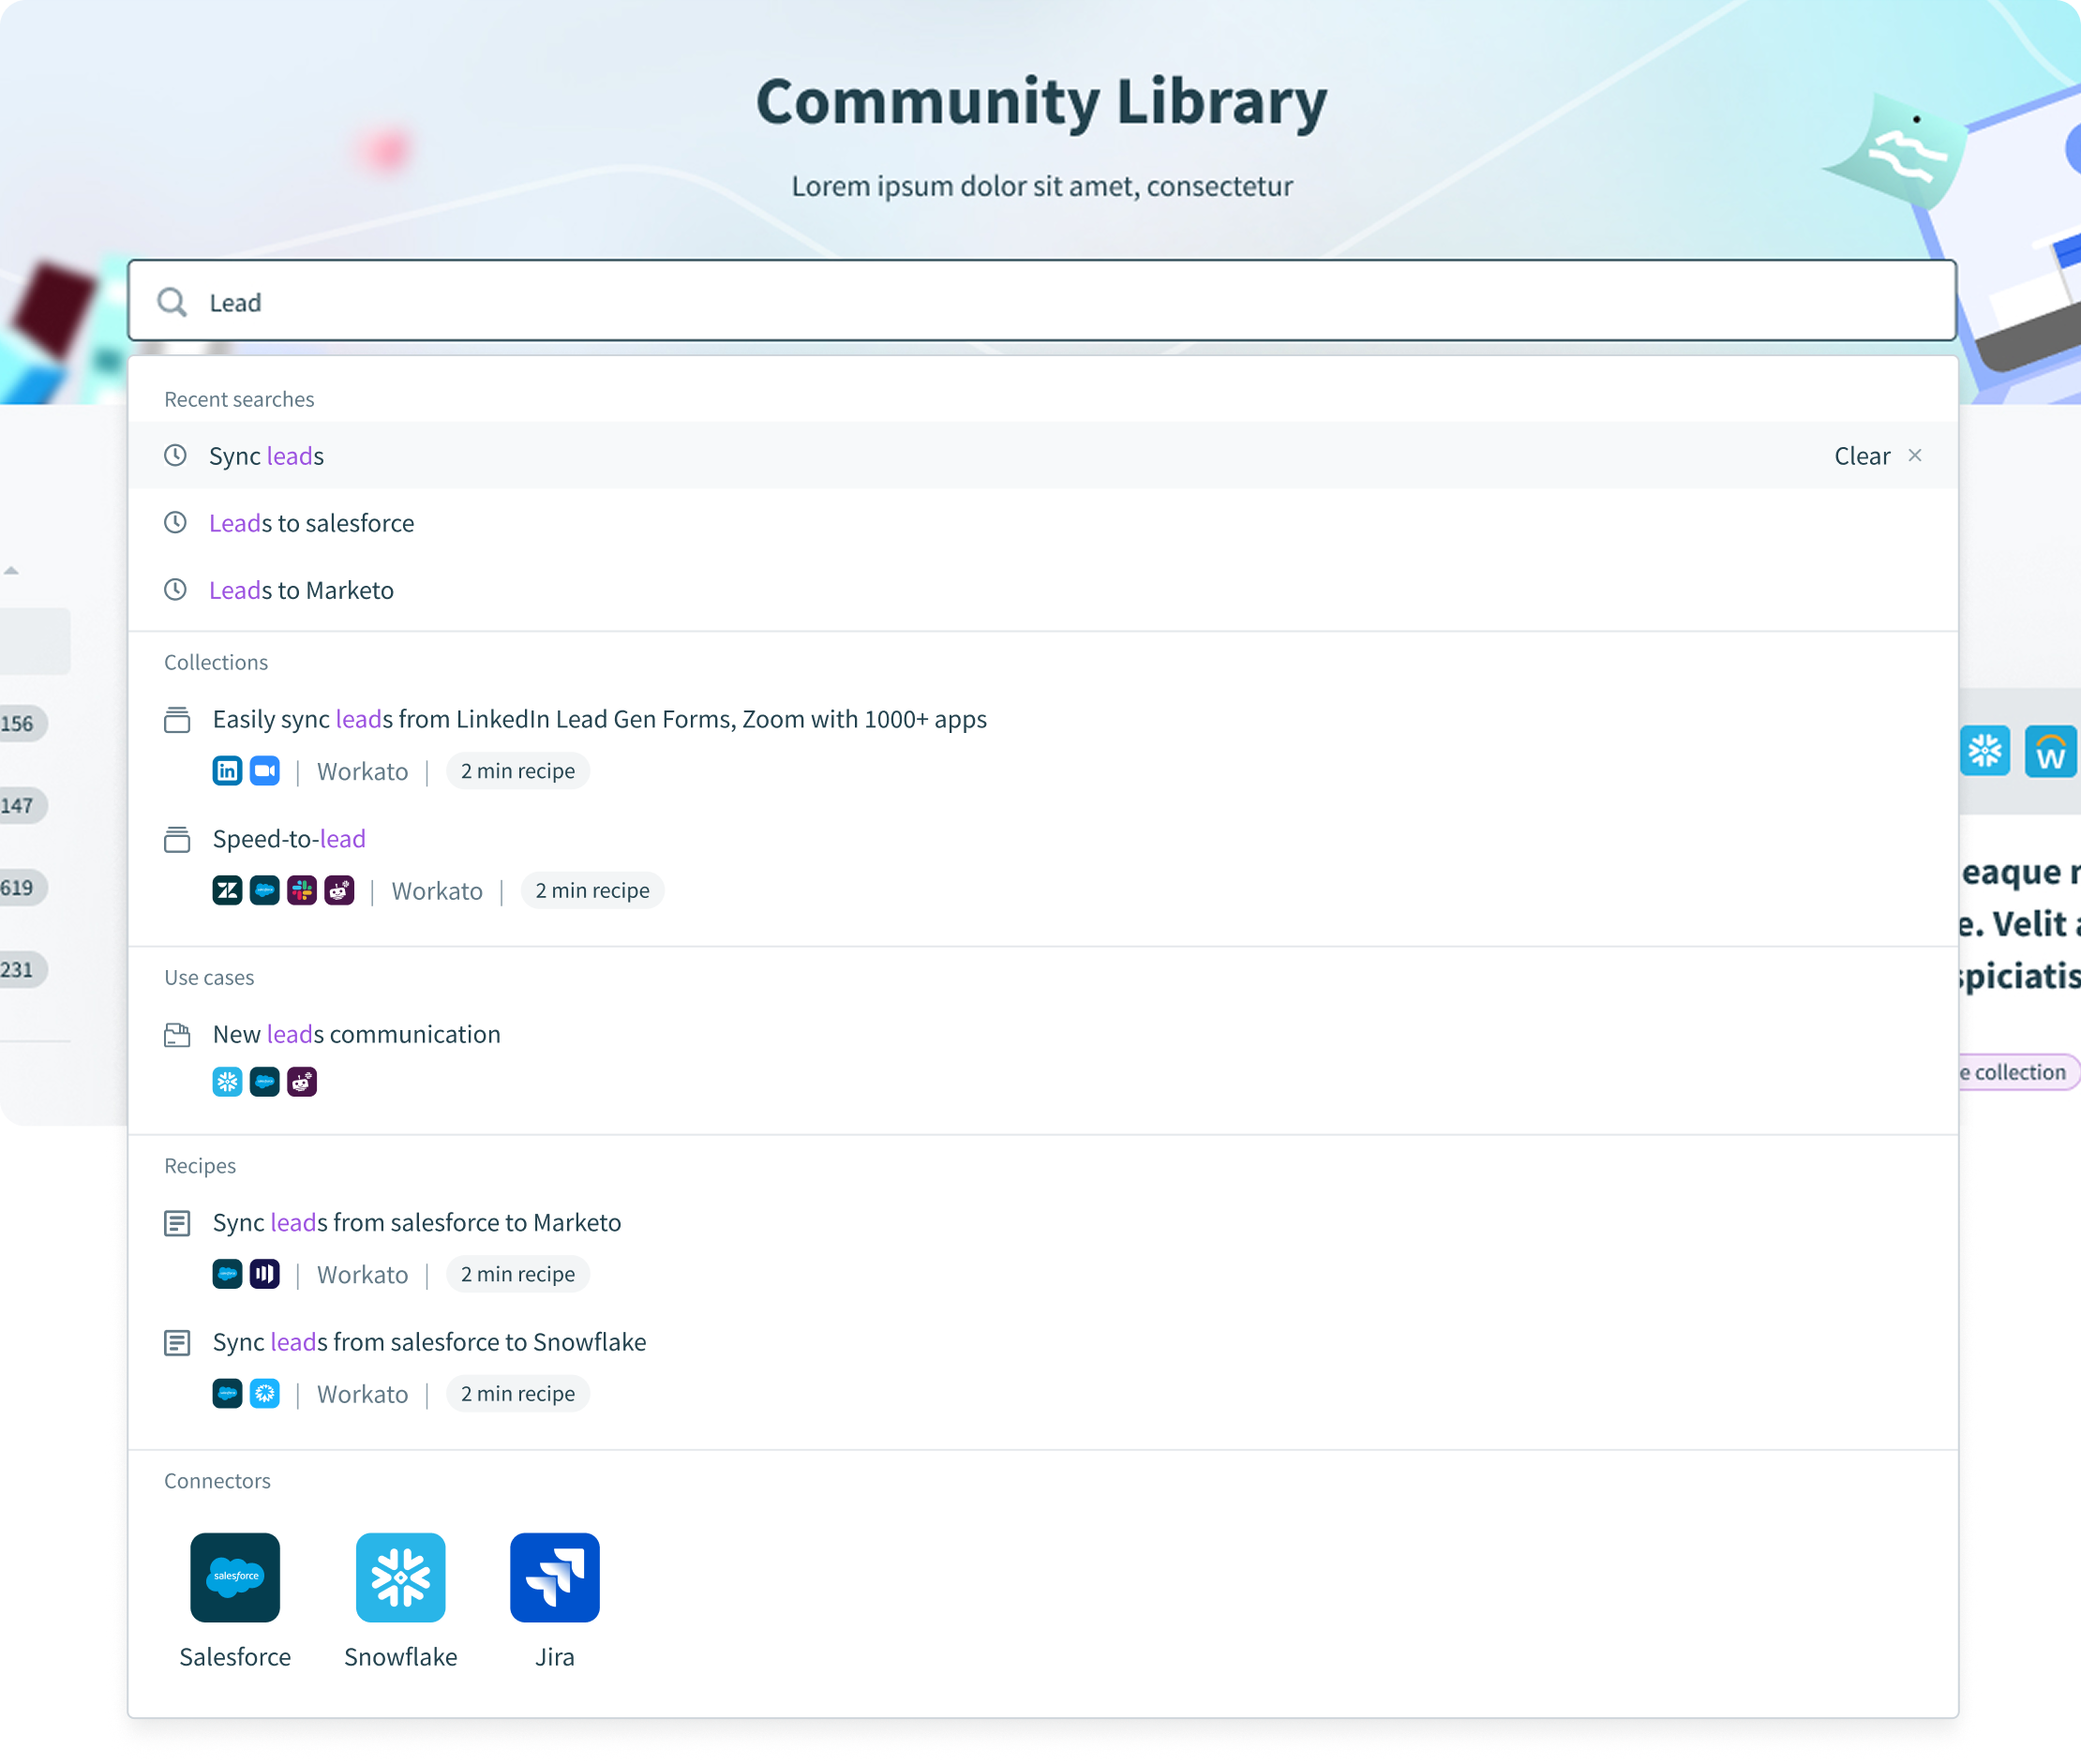Select recent search Leads to Marketo
Viewport: 2081px width, 1764px height.
pos(301,590)
